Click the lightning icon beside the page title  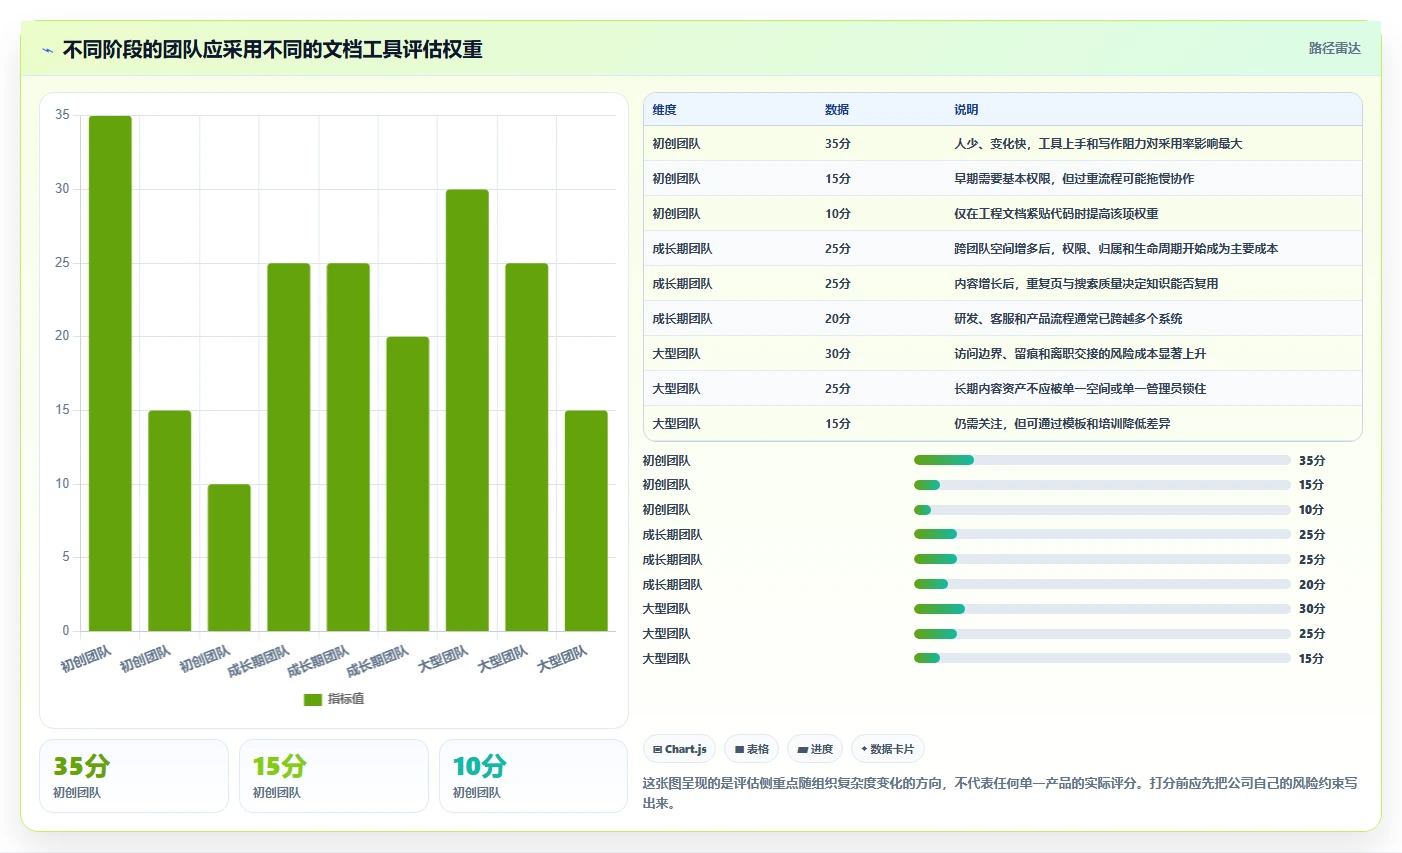pos(47,50)
